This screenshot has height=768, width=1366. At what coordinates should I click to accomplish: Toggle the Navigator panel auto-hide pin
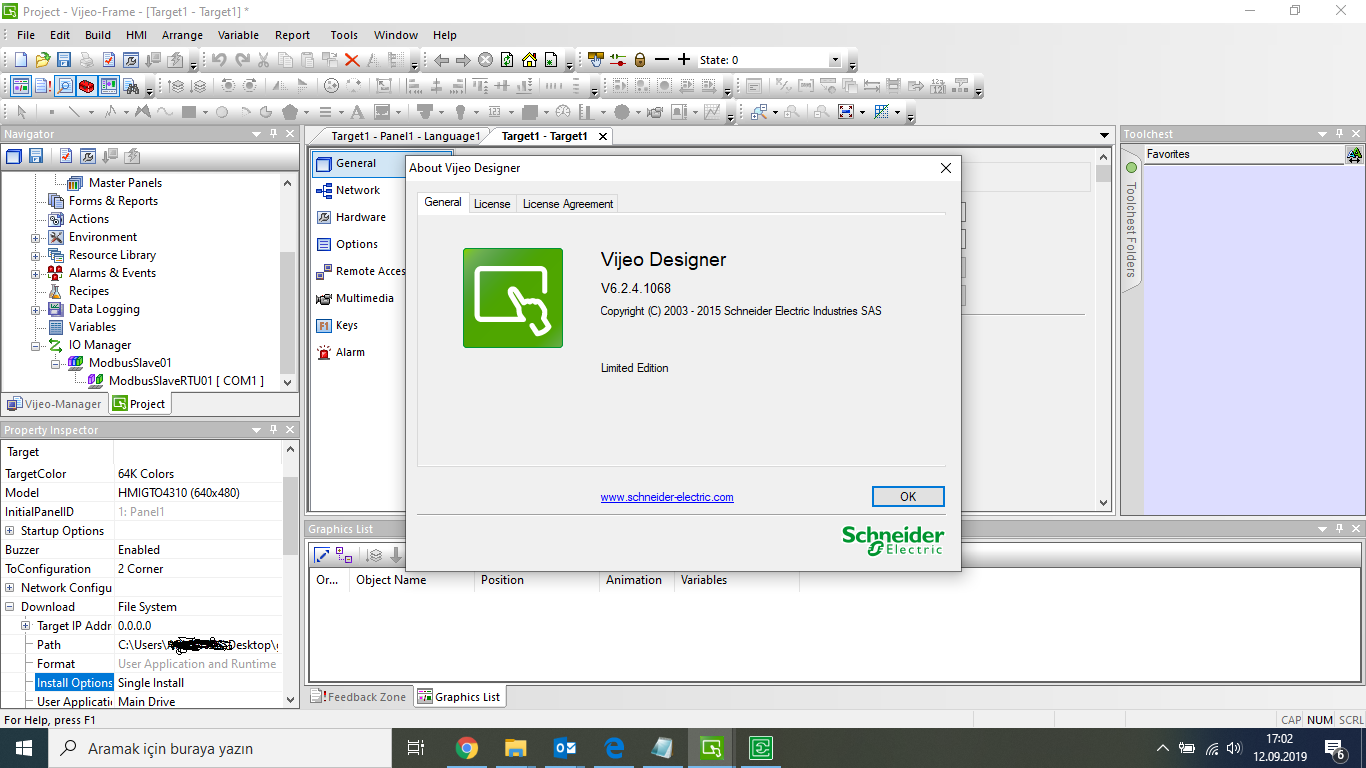click(x=272, y=134)
